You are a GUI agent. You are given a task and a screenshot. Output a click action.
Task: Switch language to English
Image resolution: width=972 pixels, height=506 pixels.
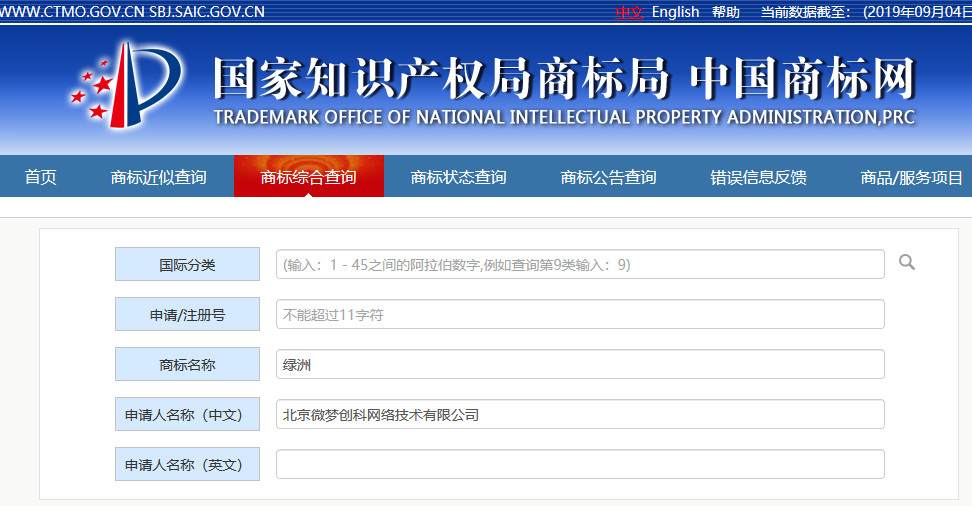[675, 12]
